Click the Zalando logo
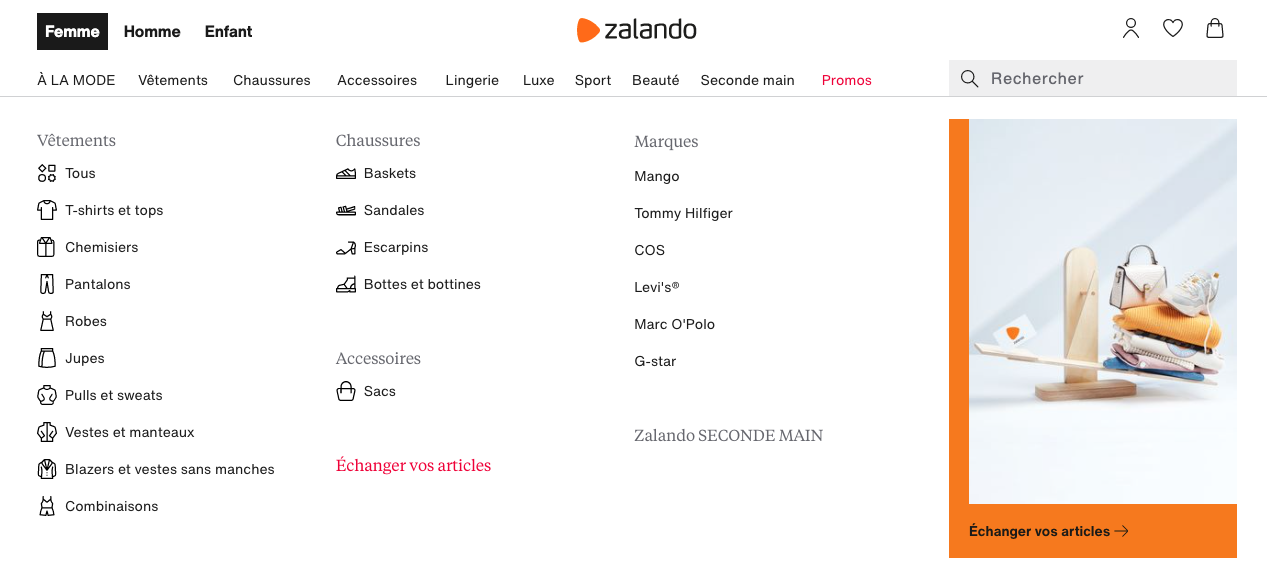Screen dimensions: 1267x574 coord(637,30)
